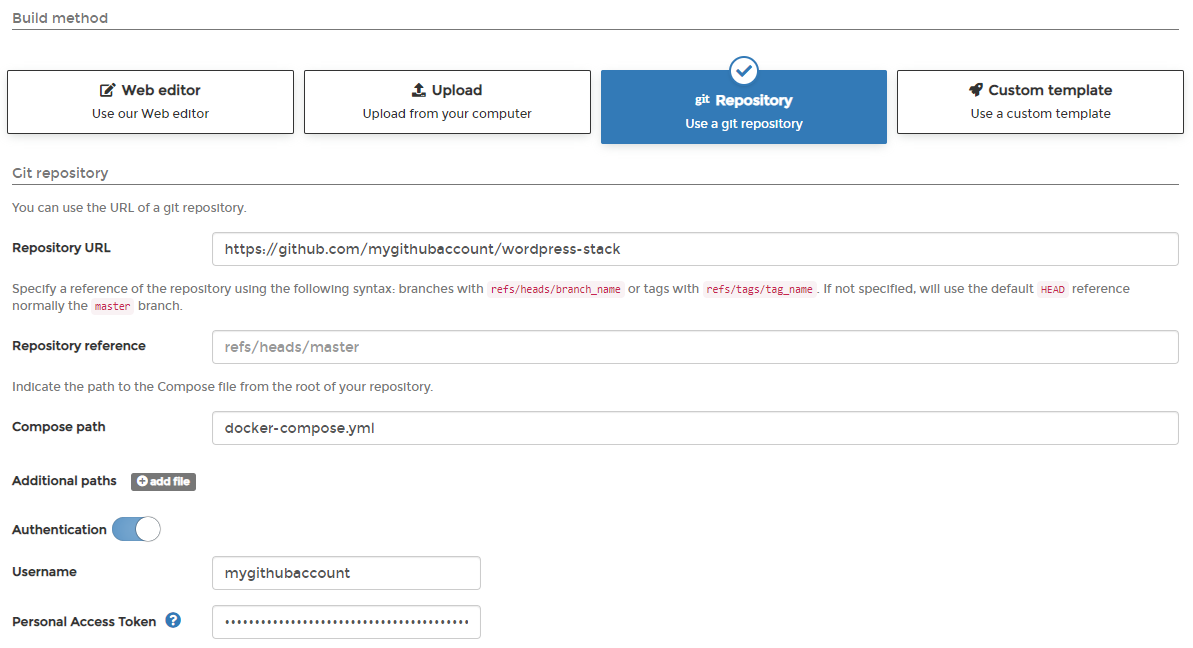Click the refs/heads/branch_name code snippet

point(556,290)
